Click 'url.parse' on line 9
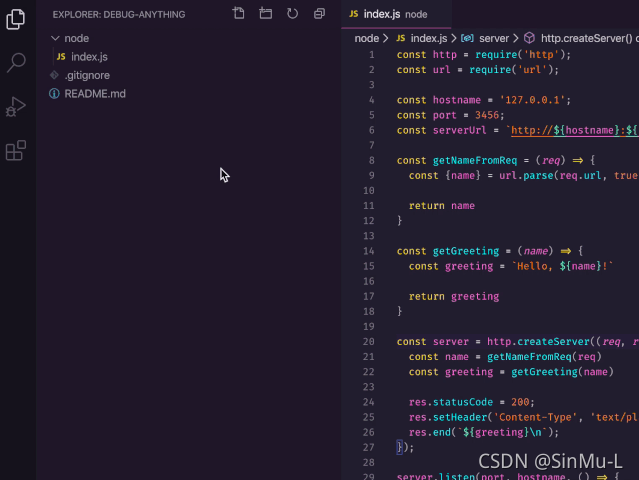The width and height of the screenshot is (639, 480). point(526,176)
